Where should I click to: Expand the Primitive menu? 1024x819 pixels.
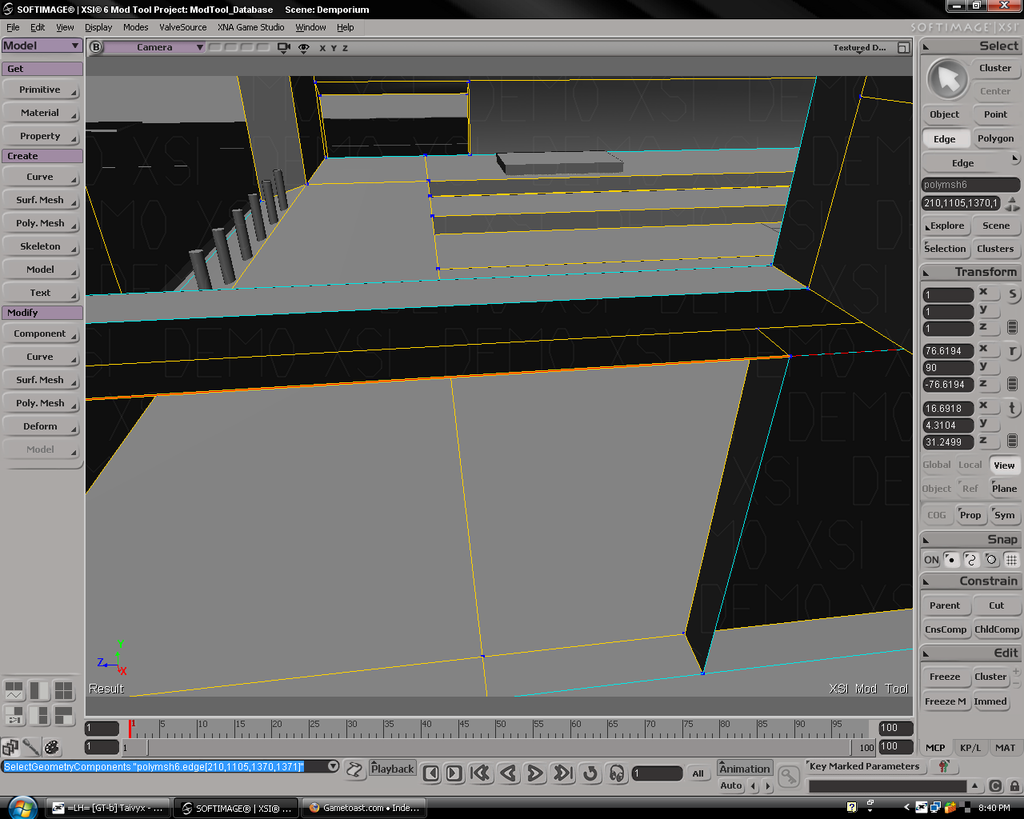(x=41, y=89)
